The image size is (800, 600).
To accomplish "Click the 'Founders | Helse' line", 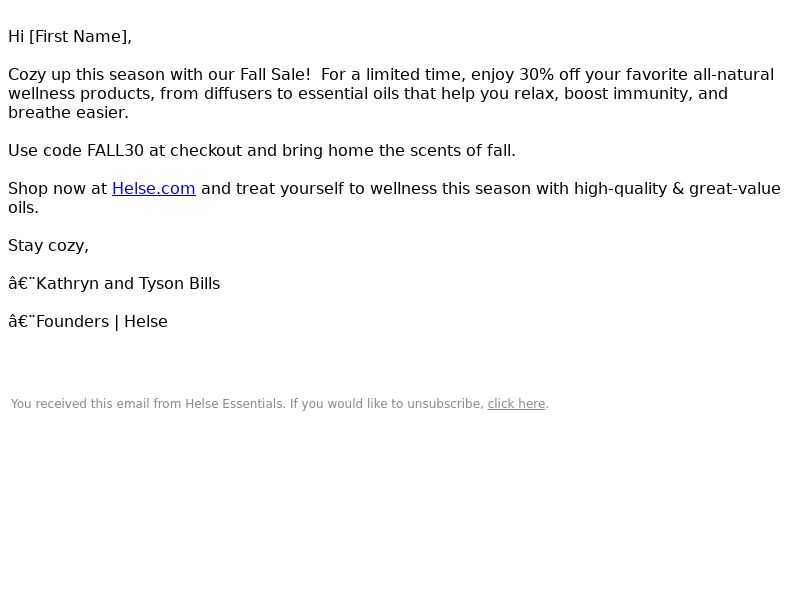I will coord(102,322).
